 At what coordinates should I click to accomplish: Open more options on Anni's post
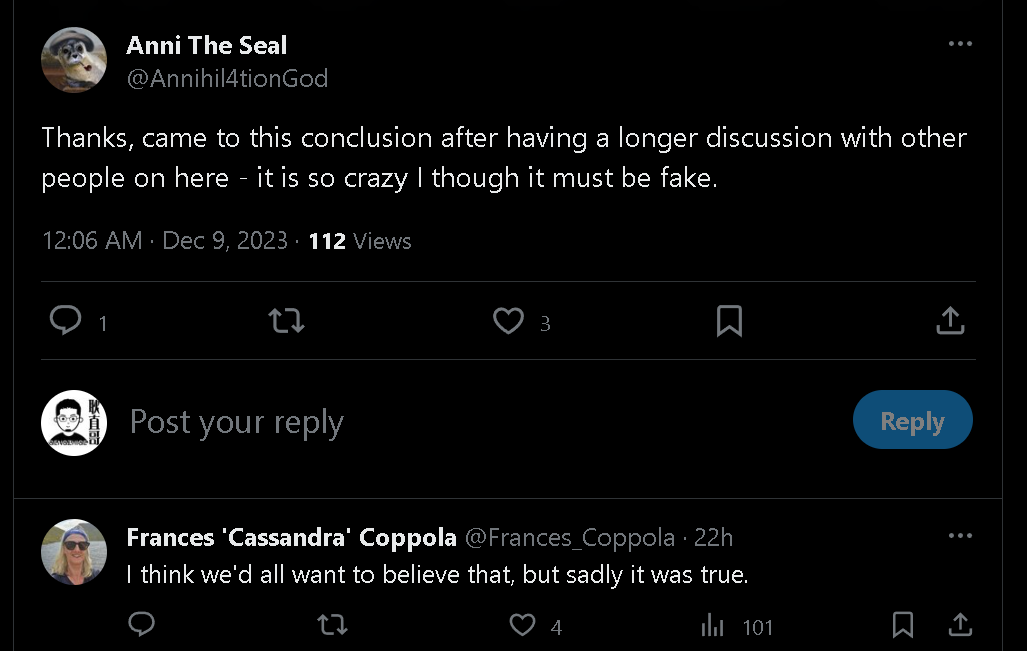(960, 44)
